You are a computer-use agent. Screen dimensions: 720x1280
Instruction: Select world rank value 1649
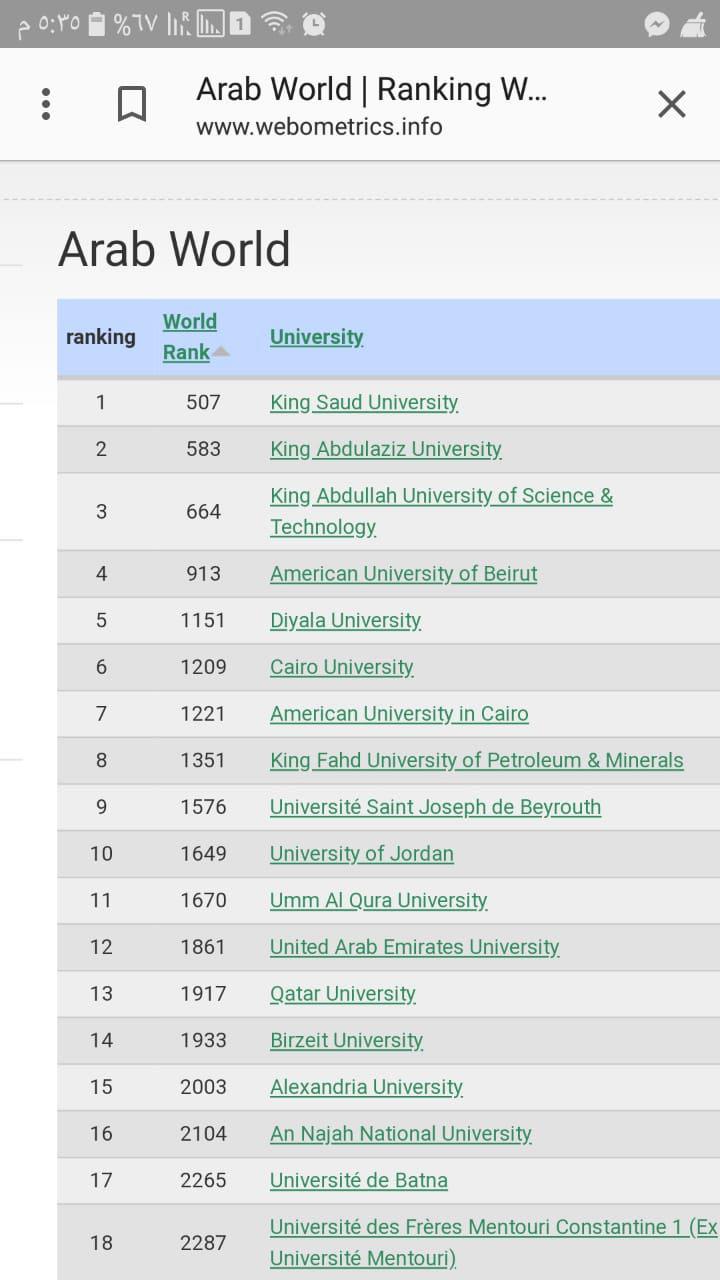tap(203, 854)
